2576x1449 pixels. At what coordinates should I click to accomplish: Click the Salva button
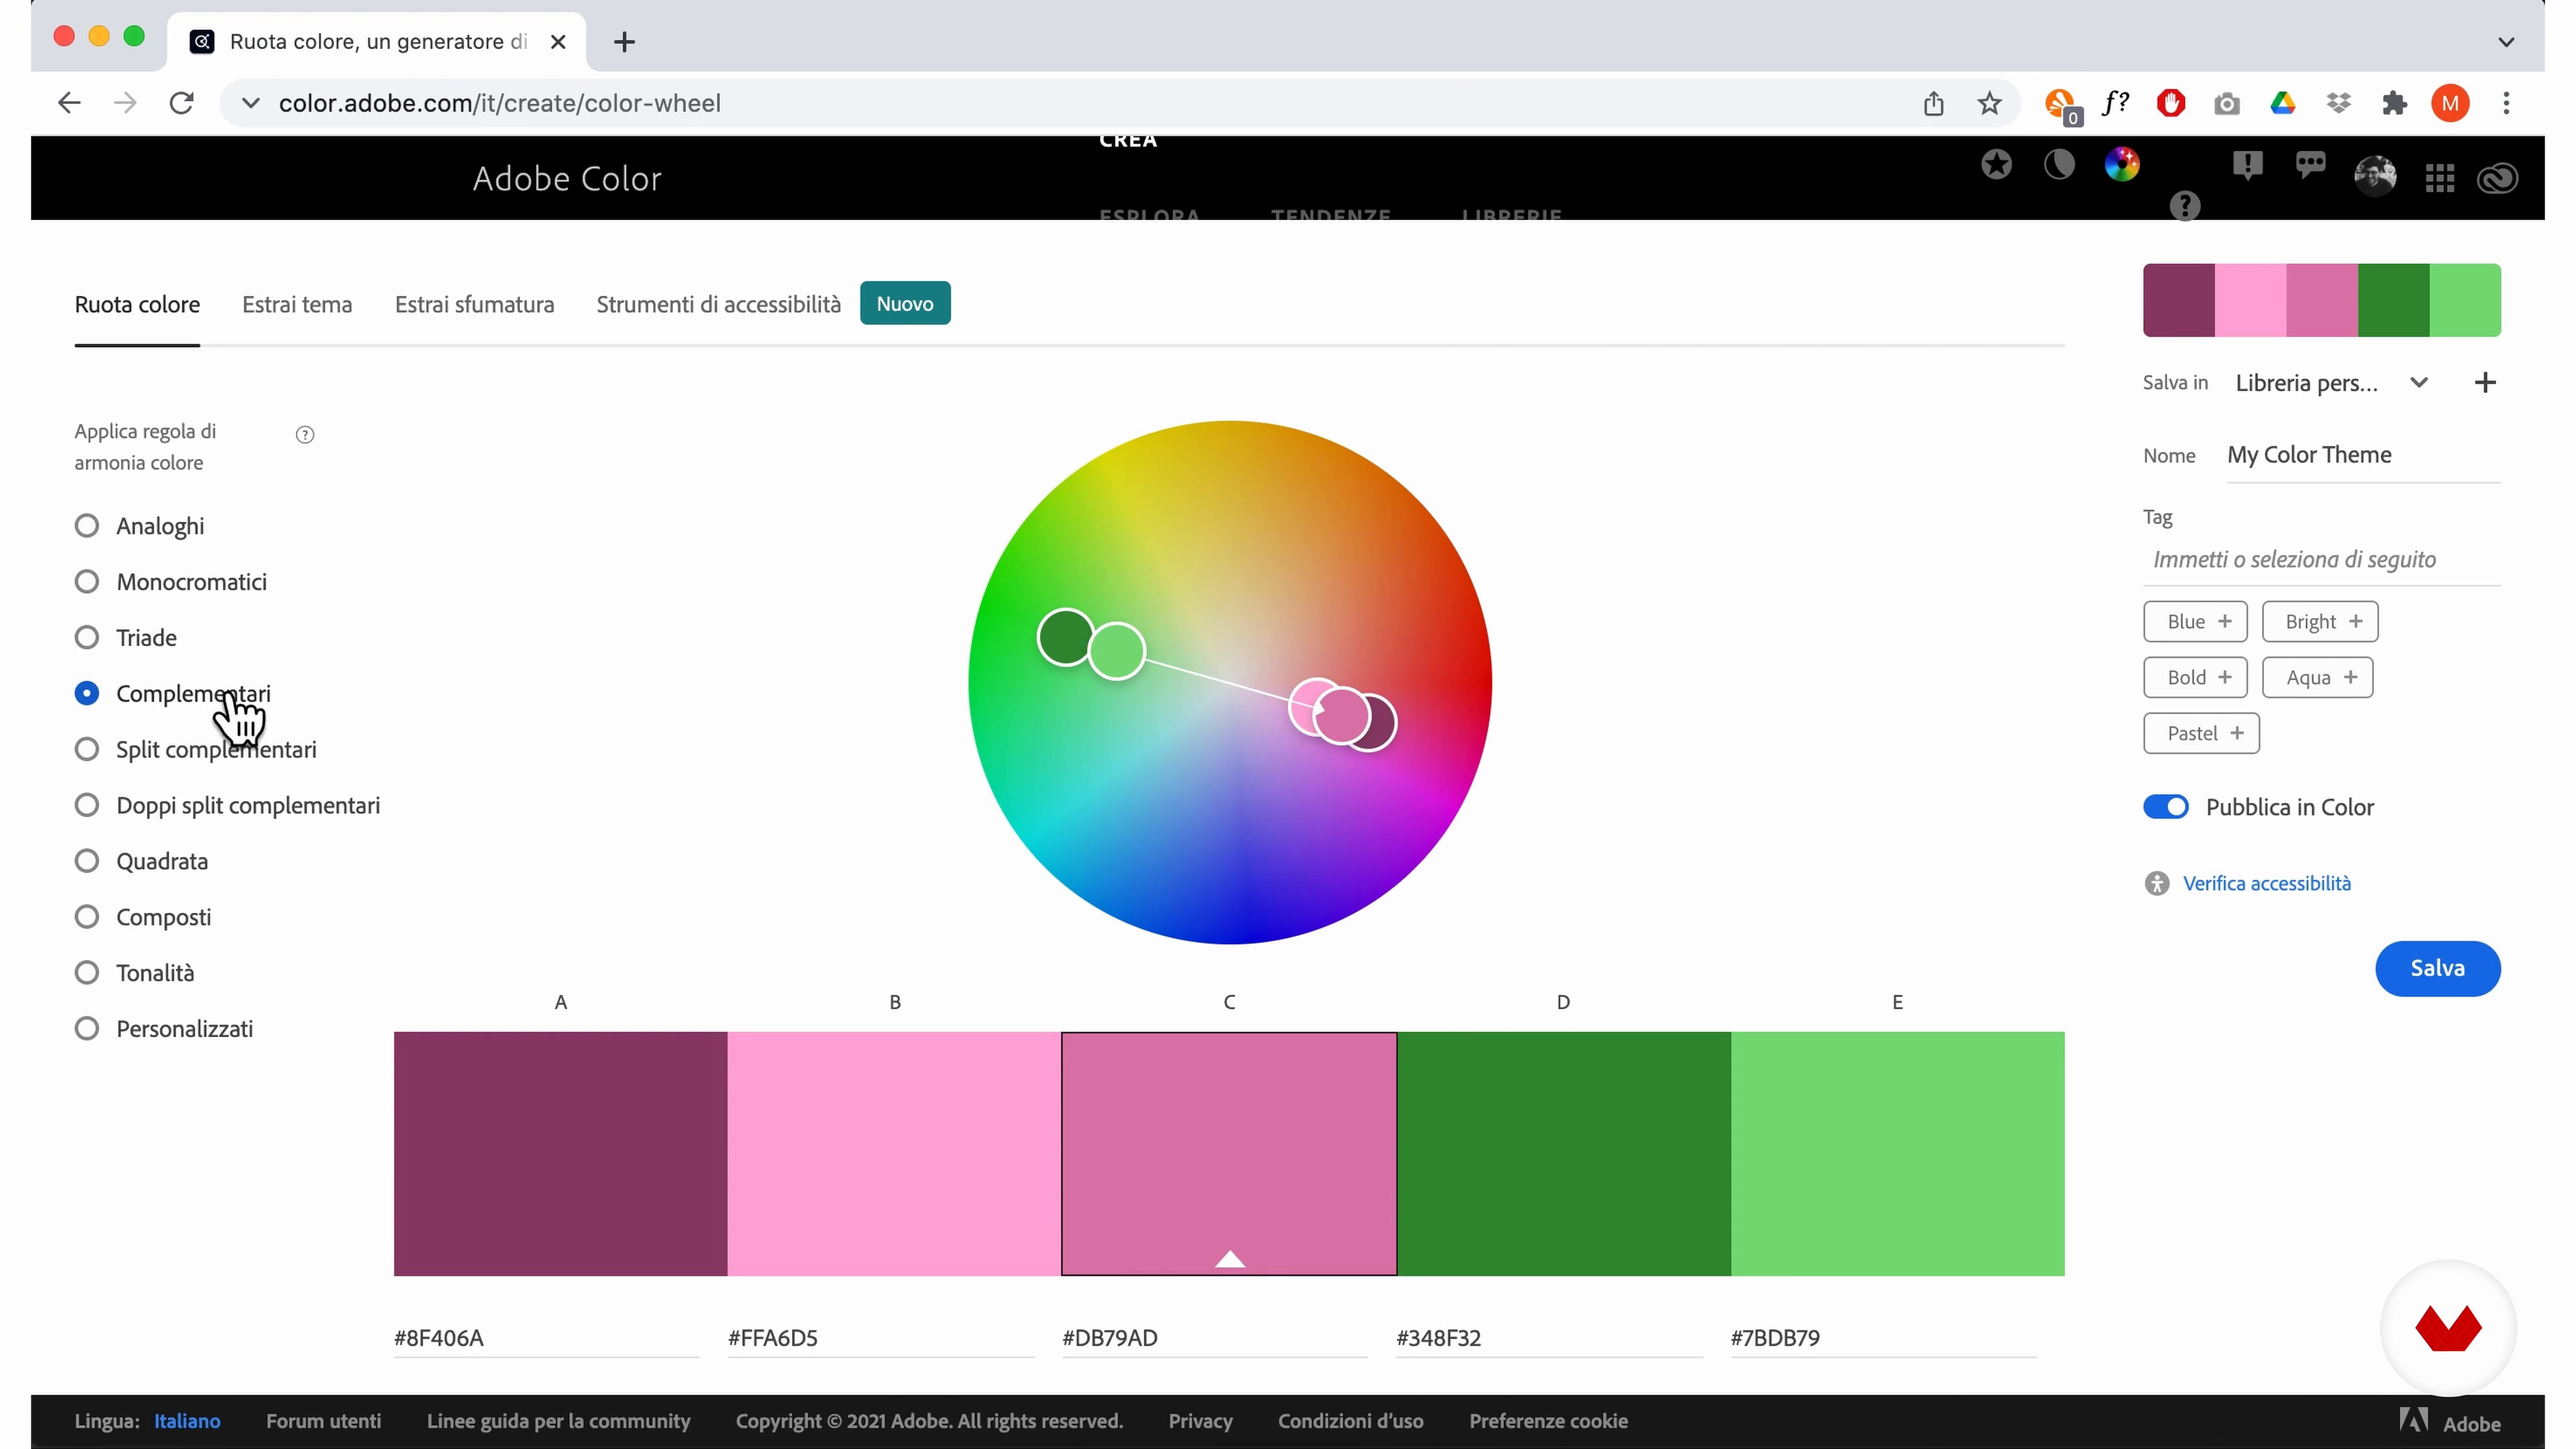[x=2438, y=968]
